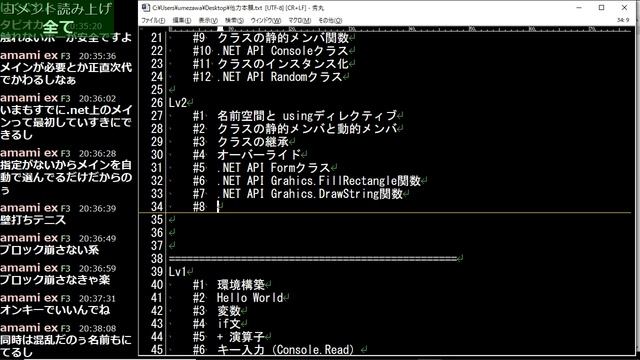The width and height of the screenshot is (640, 360).
Task: Click comment '壁打ちテニス'
Action: click(33, 220)
